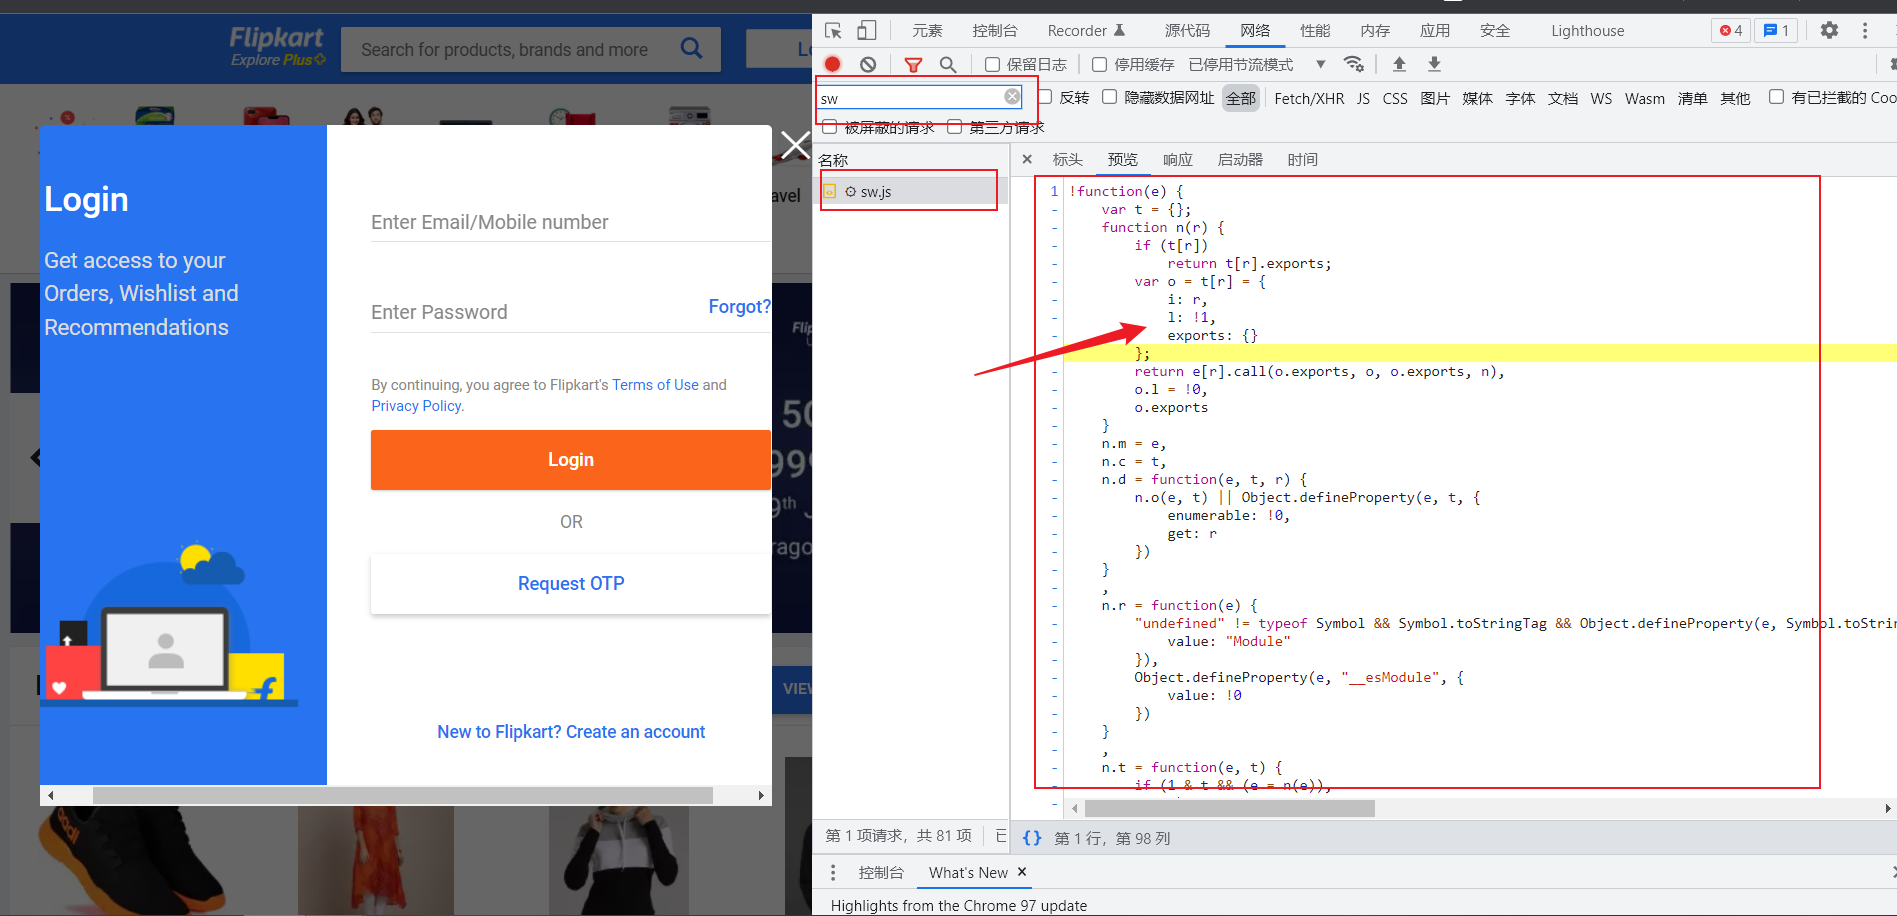Open the Privacy Policy link
The width and height of the screenshot is (1897, 916).
(x=416, y=406)
